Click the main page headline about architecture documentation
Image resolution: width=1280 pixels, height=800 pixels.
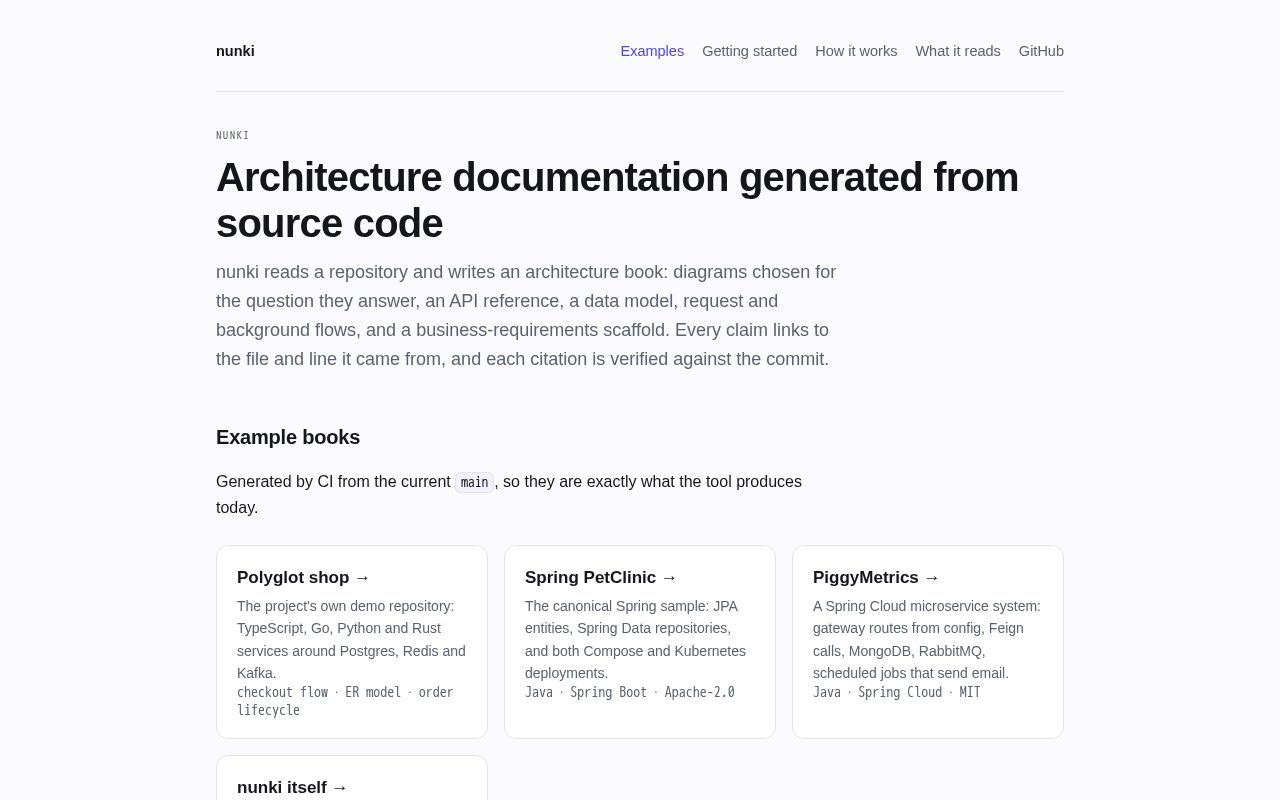pyautogui.click(x=617, y=200)
